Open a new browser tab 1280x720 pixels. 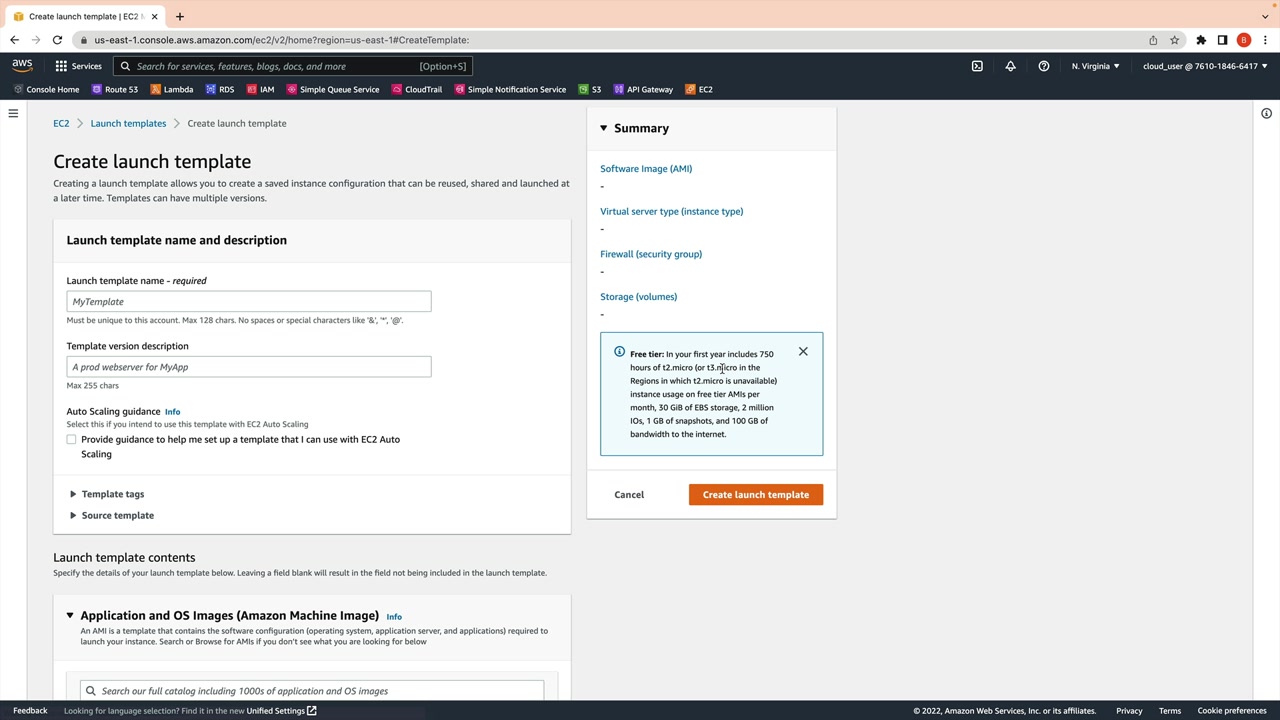click(x=180, y=16)
